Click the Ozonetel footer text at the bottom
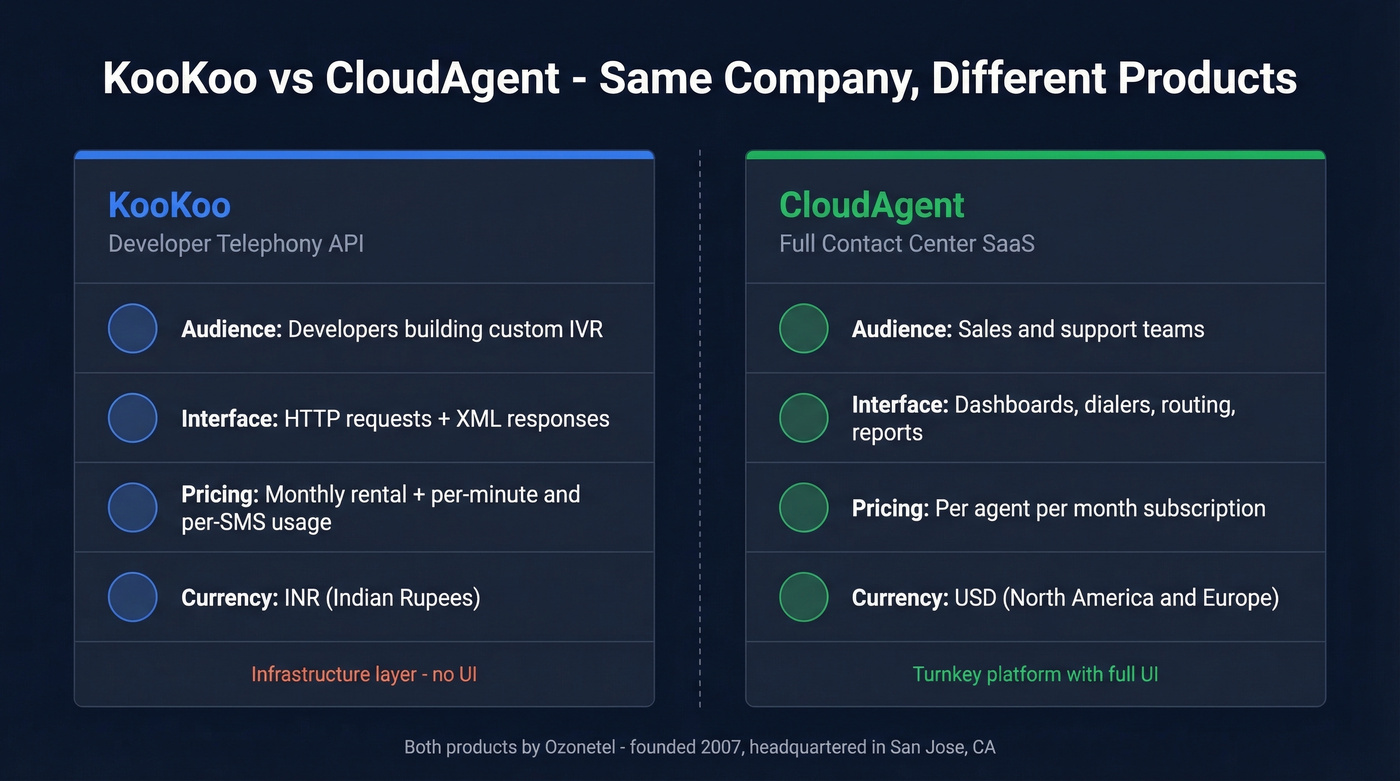 coord(700,747)
